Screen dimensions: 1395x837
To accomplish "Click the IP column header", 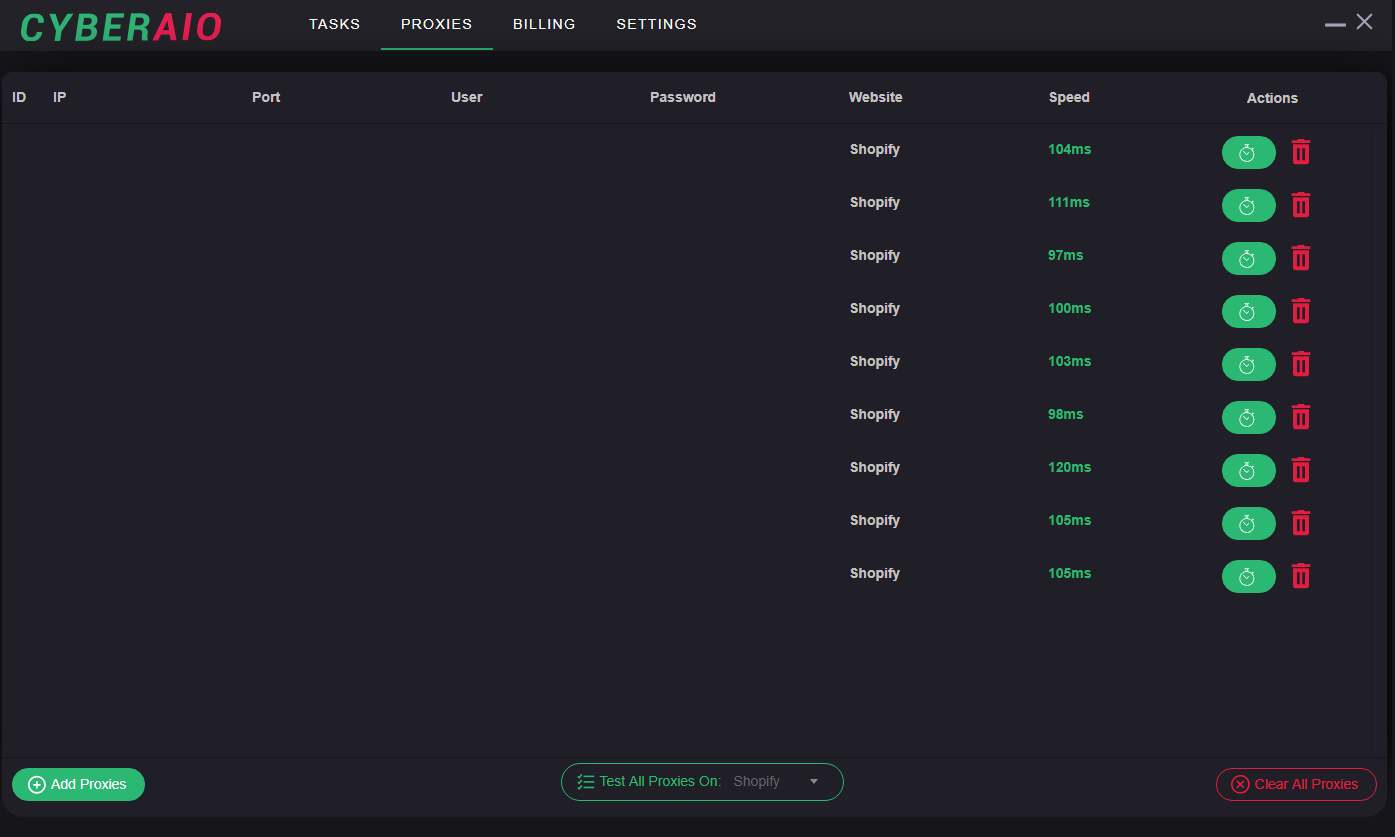I will [x=59, y=98].
